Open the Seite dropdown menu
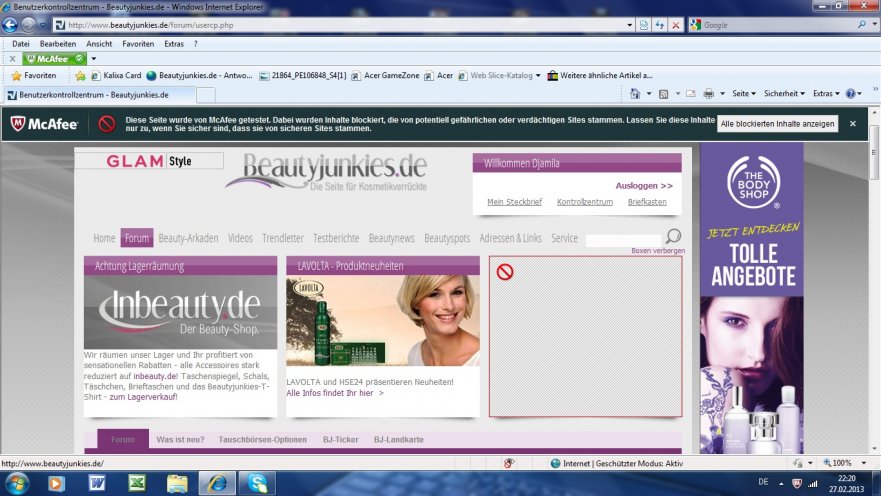Viewport: 881px width, 496px height. coord(744,93)
